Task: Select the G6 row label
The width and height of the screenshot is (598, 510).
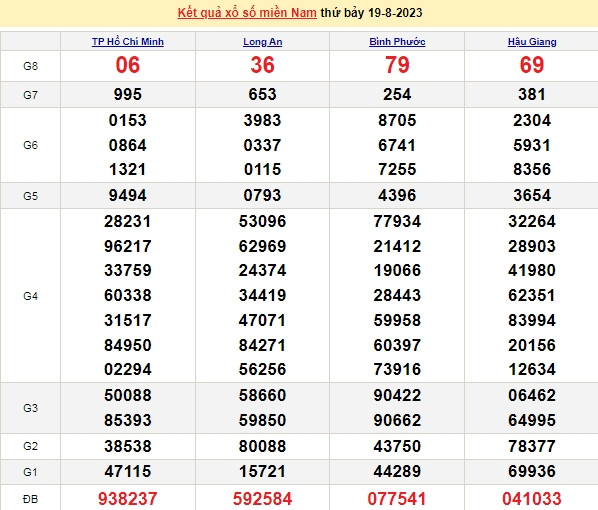Action: click(31, 145)
